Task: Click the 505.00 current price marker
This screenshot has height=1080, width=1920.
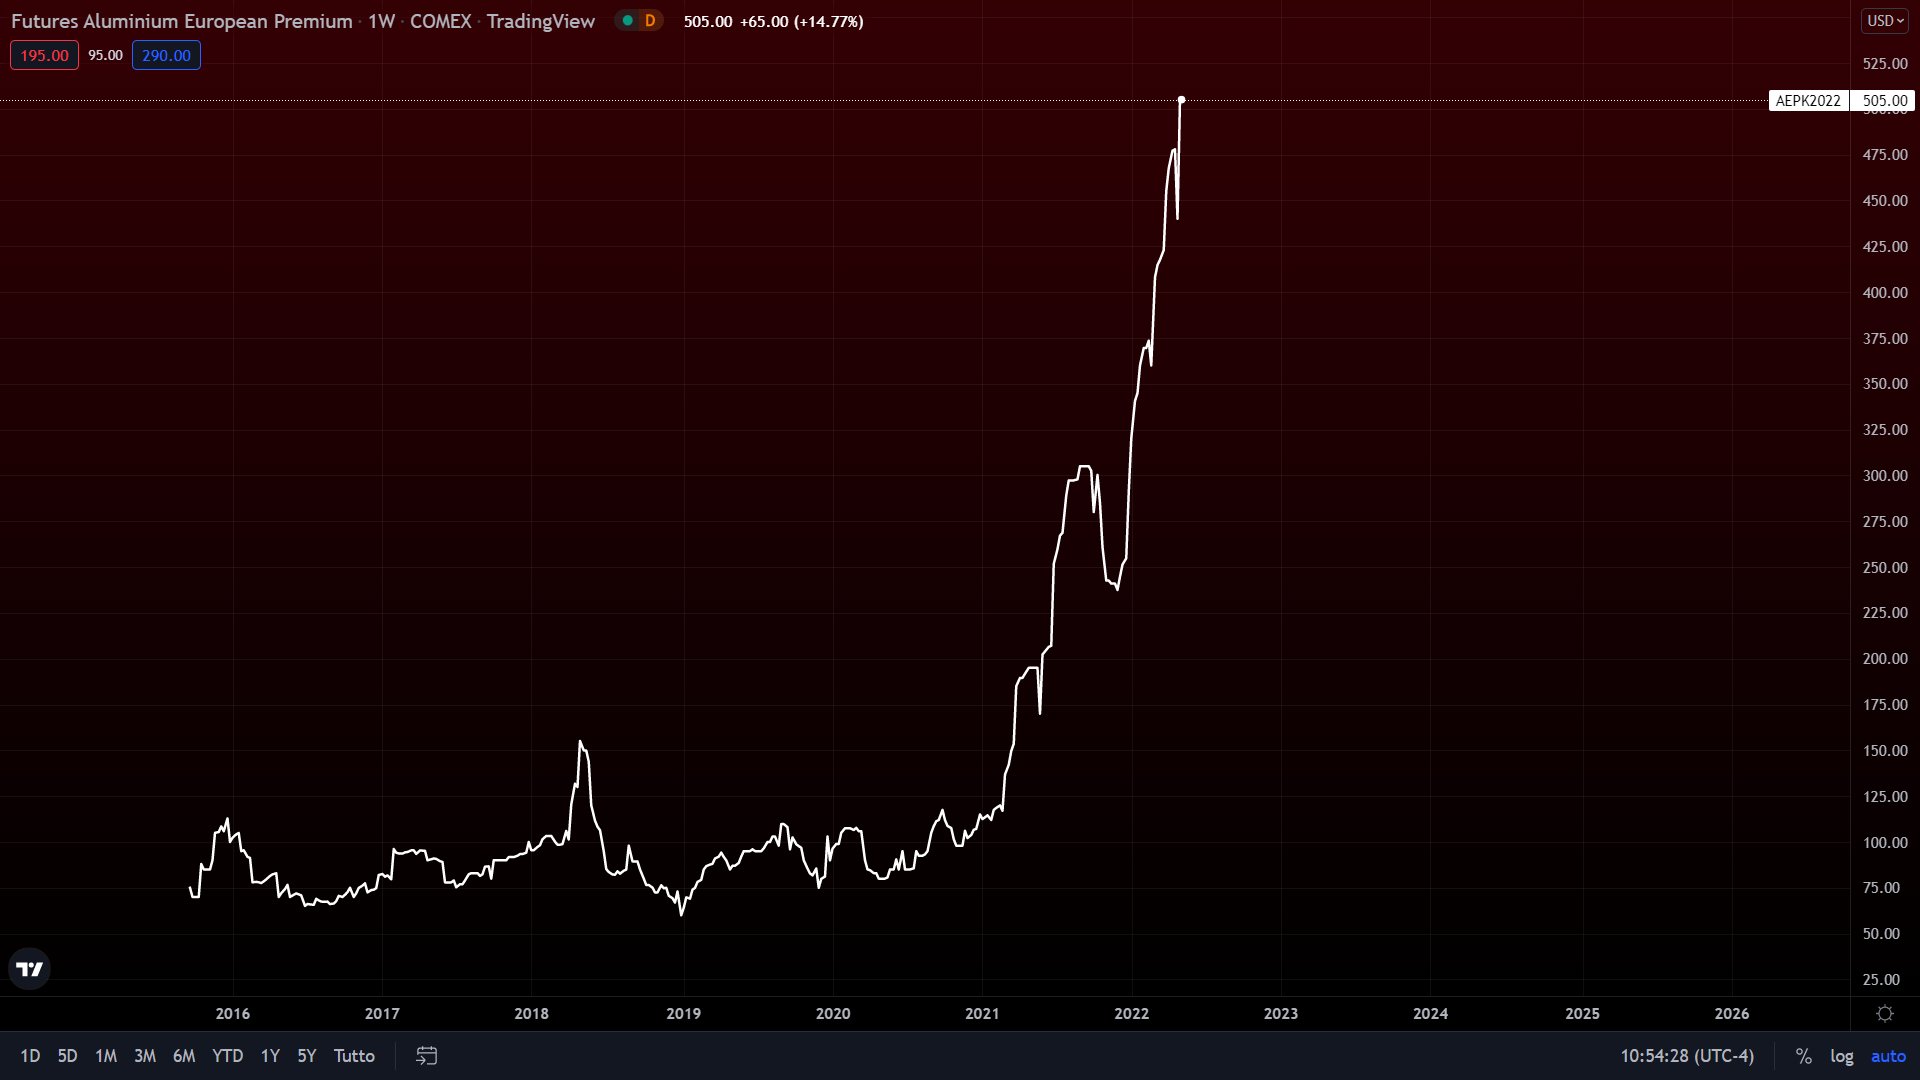Action: coord(1884,101)
